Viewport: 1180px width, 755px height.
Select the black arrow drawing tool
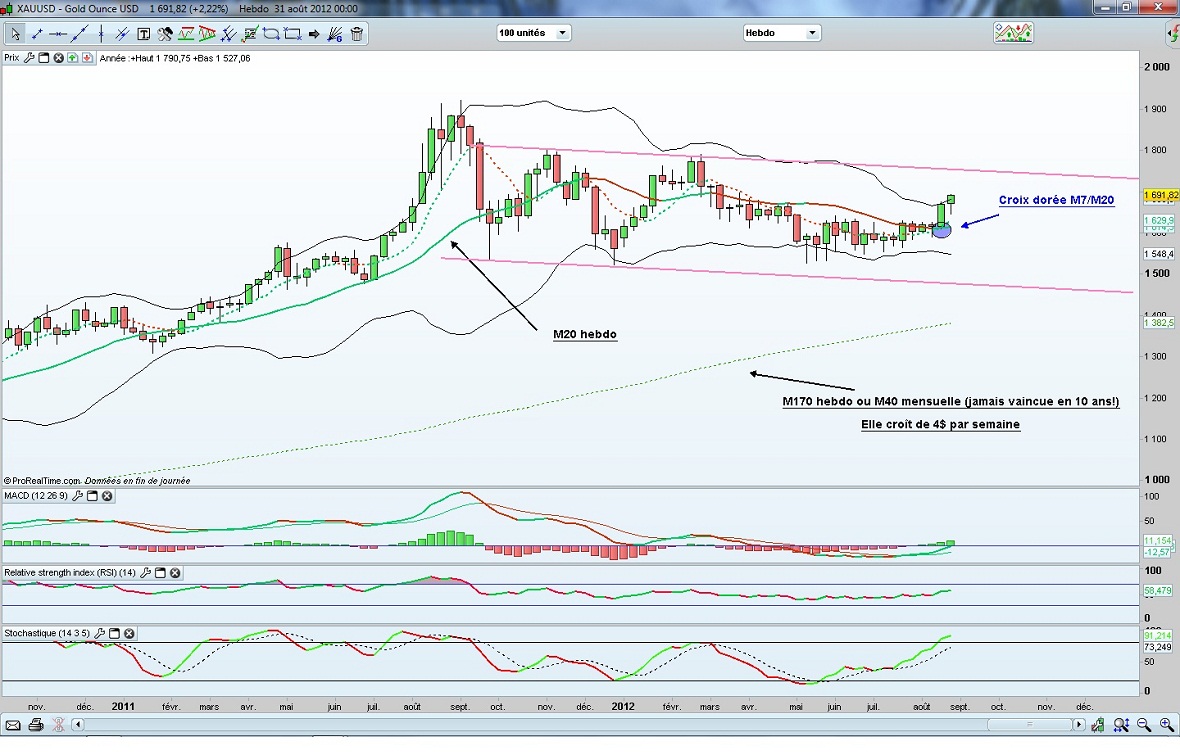tap(314, 34)
